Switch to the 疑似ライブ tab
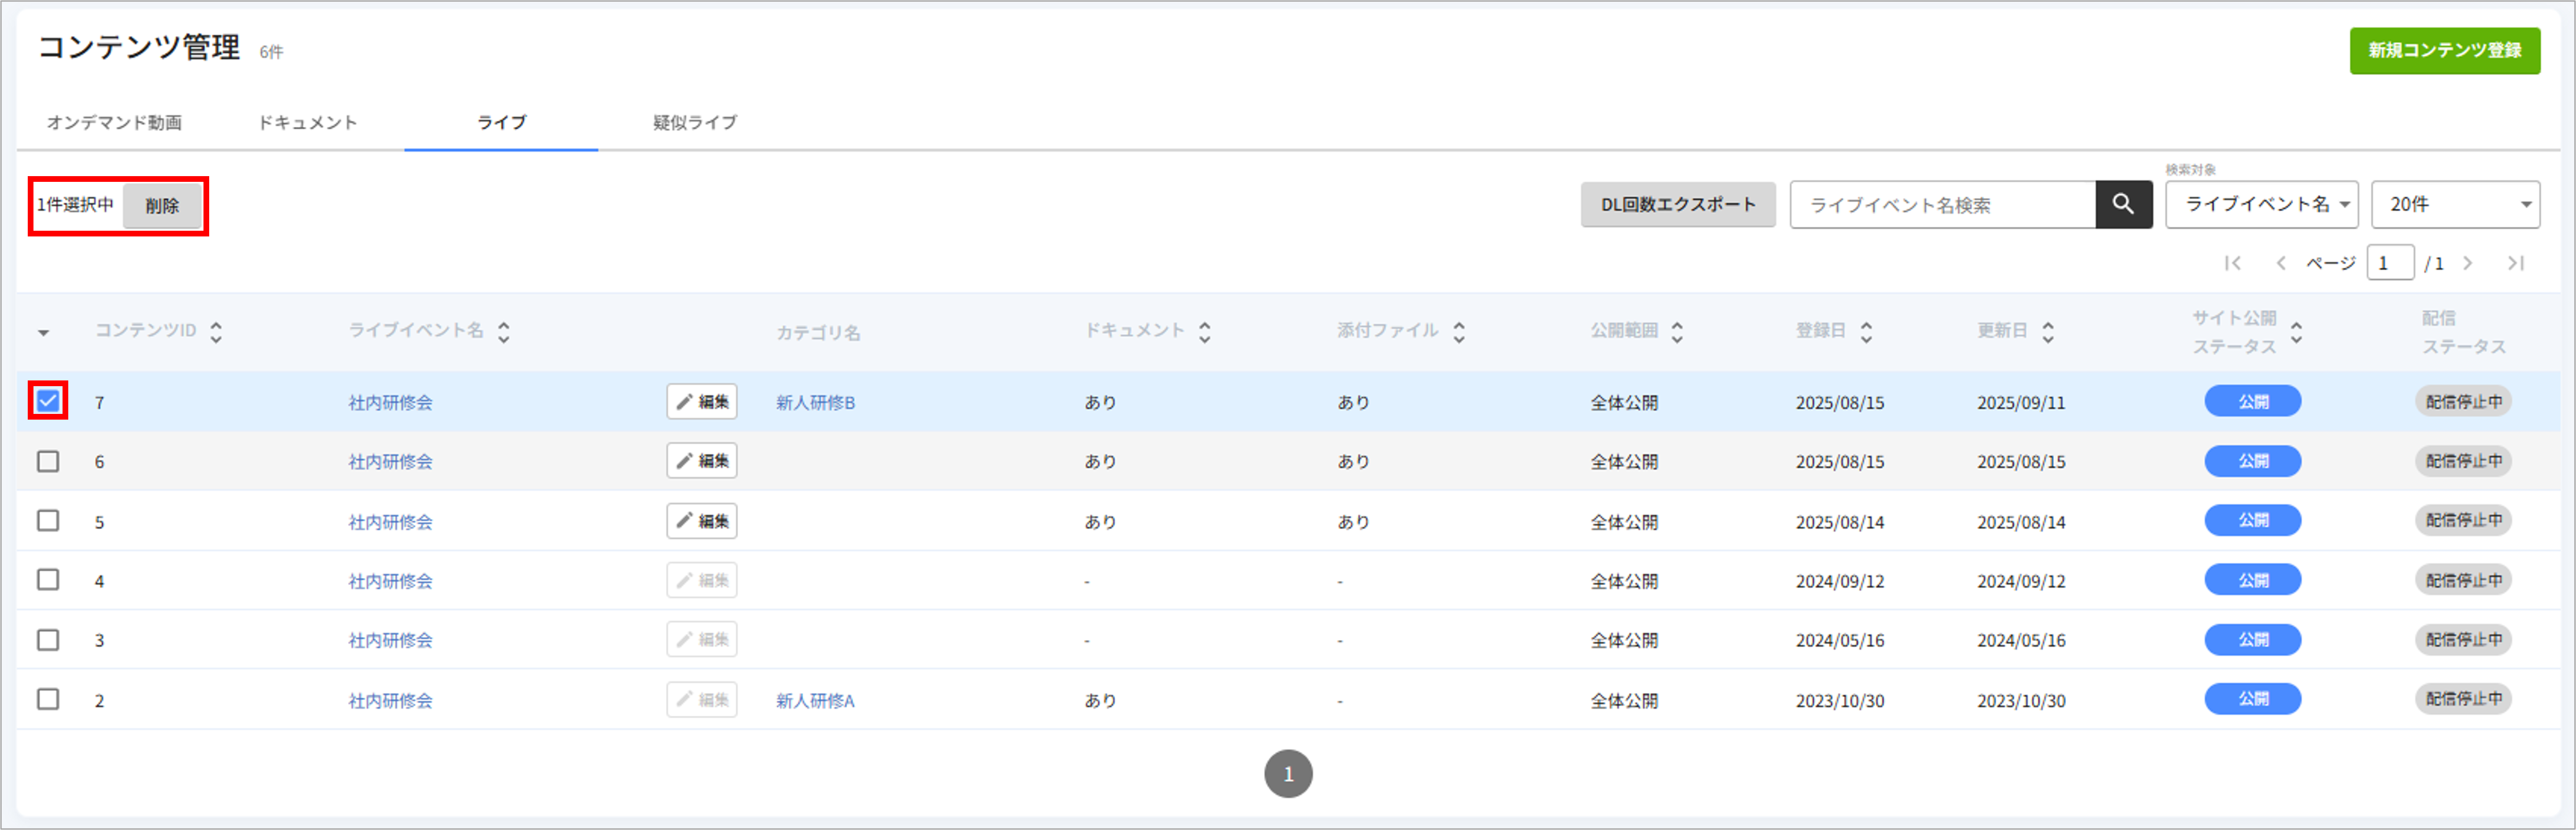Image resolution: width=2576 pixels, height=830 pixels. click(695, 123)
